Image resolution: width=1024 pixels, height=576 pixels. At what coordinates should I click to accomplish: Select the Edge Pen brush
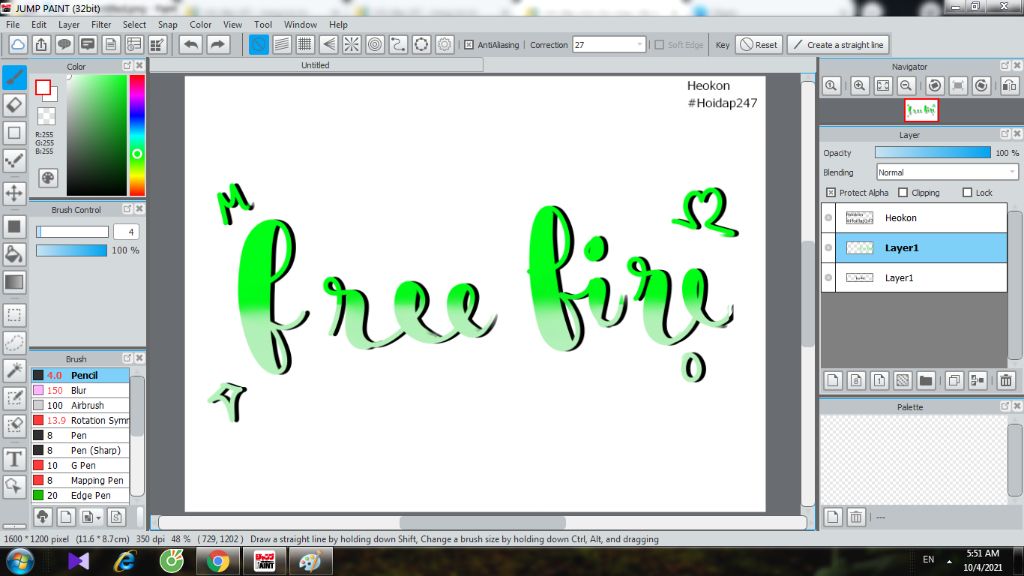pyautogui.click(x=81, y=495)
